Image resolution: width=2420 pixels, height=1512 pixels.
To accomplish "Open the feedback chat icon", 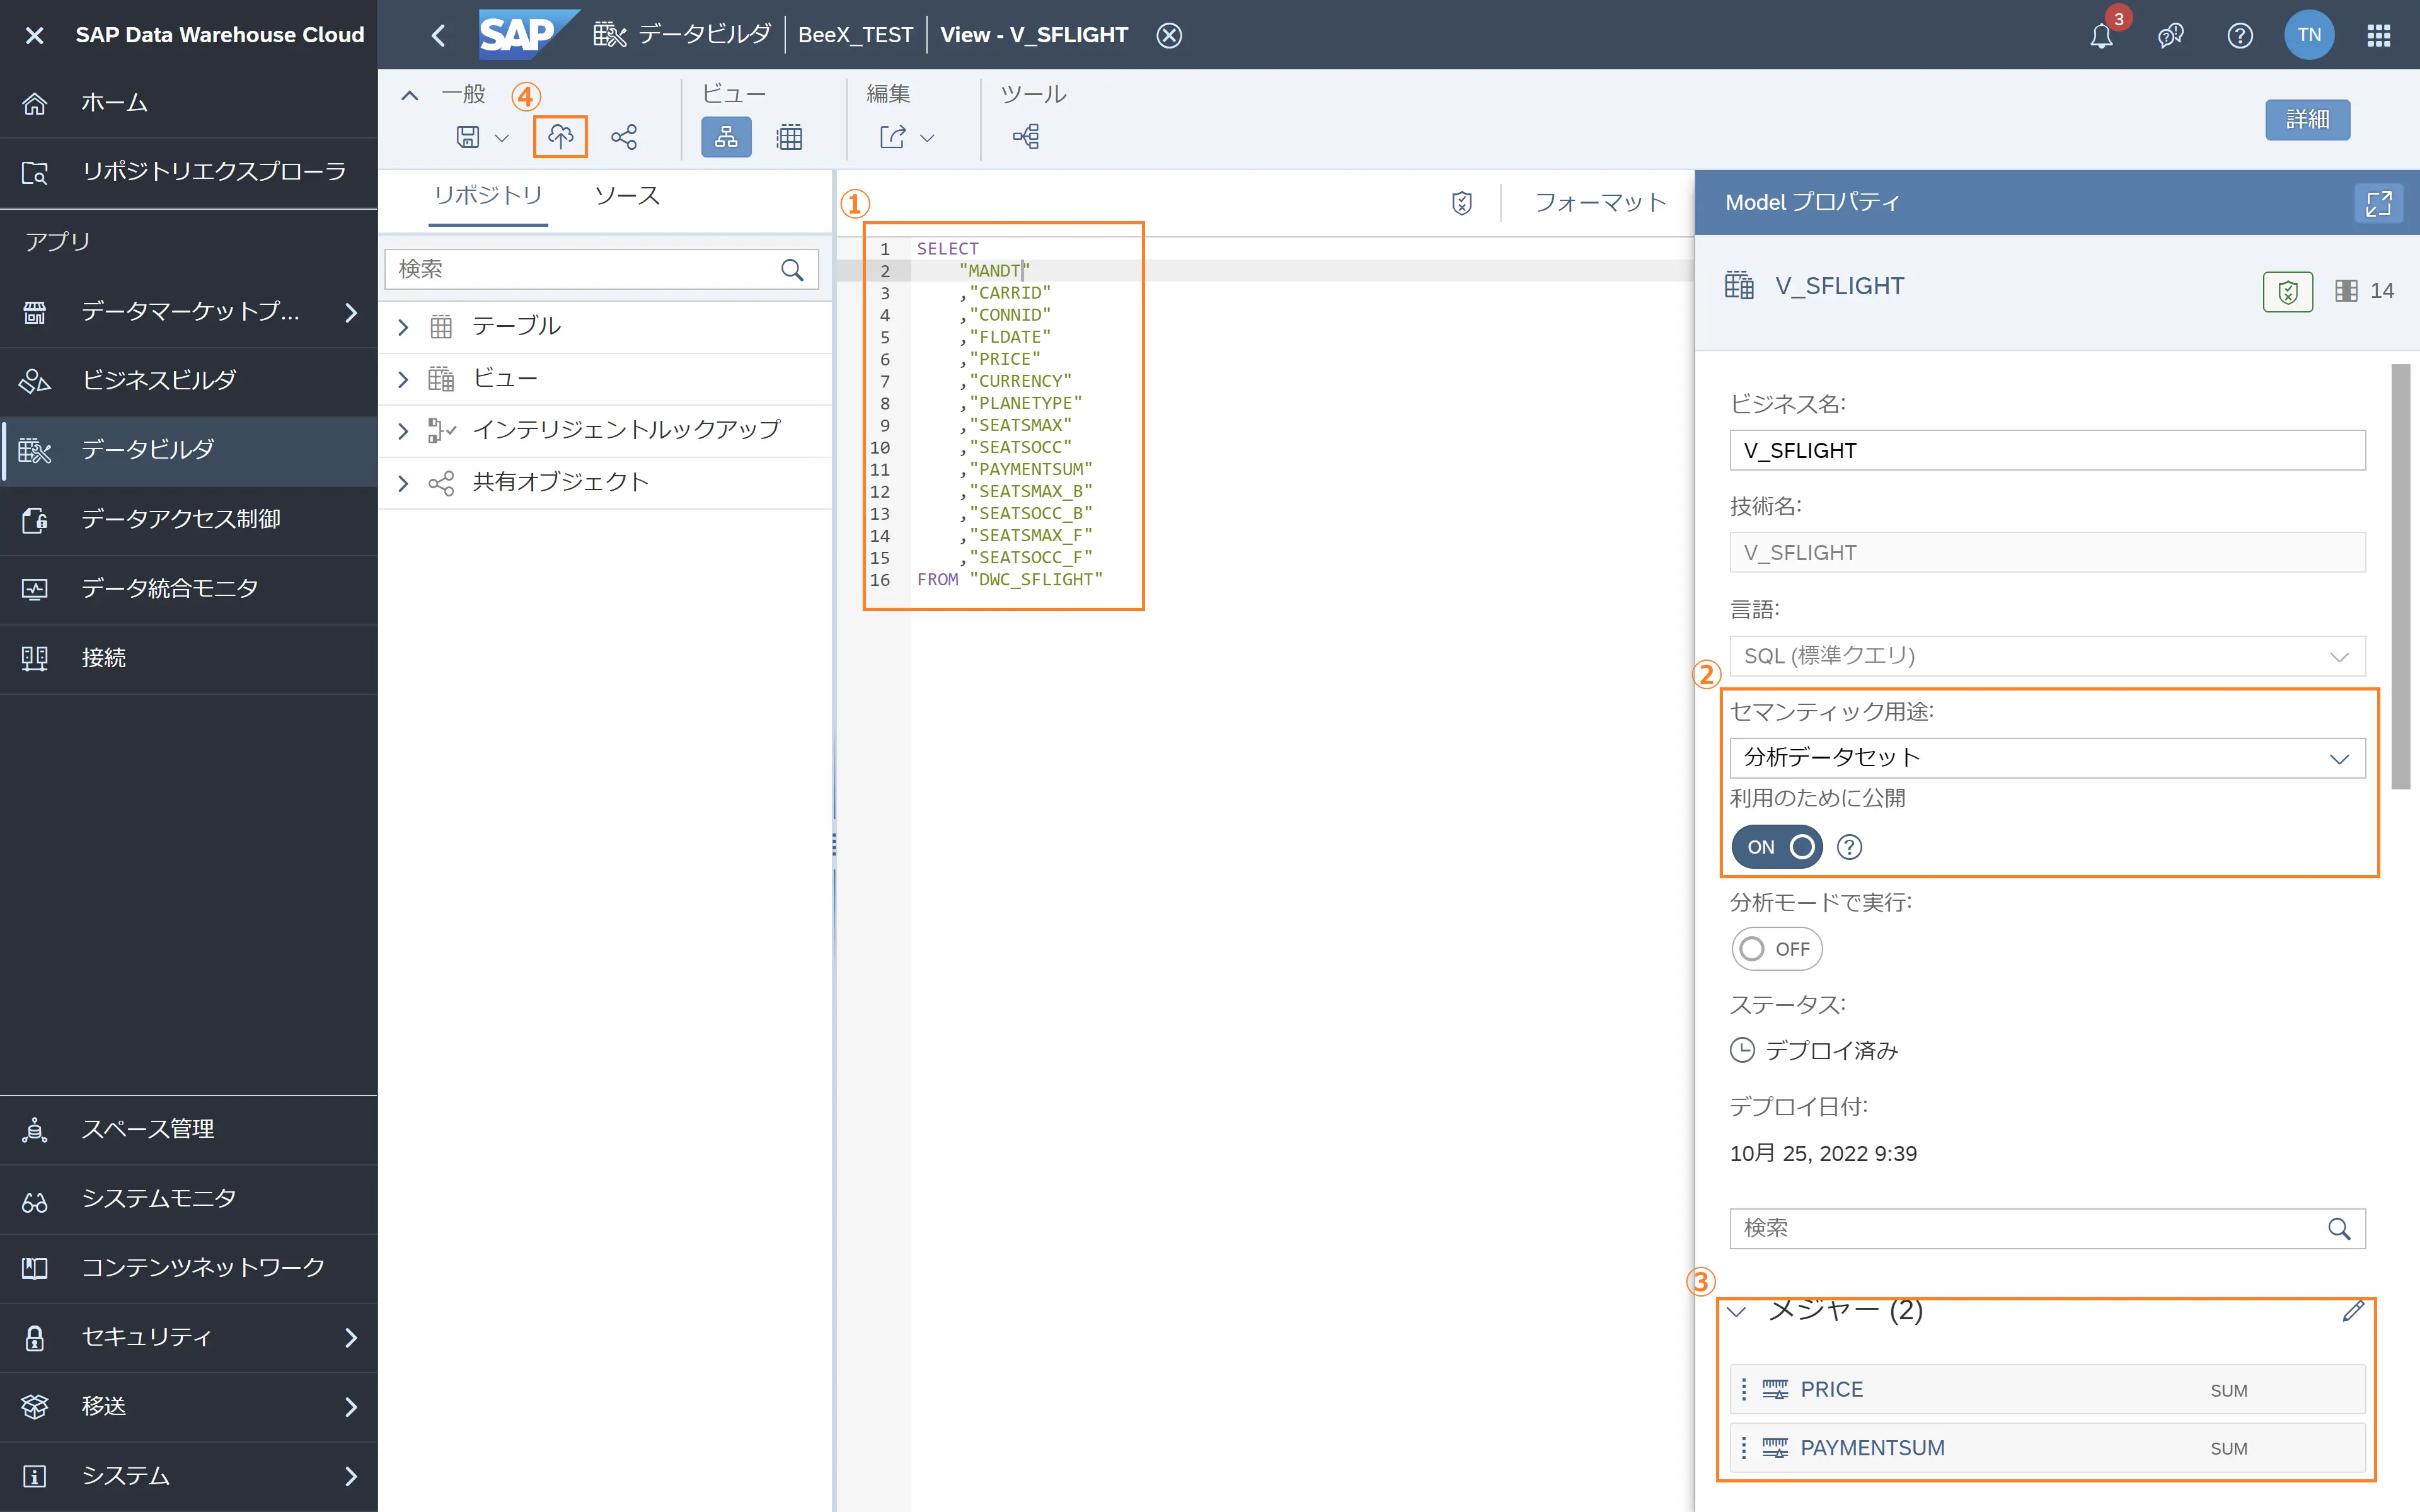I will click(x=2170, y=36).
